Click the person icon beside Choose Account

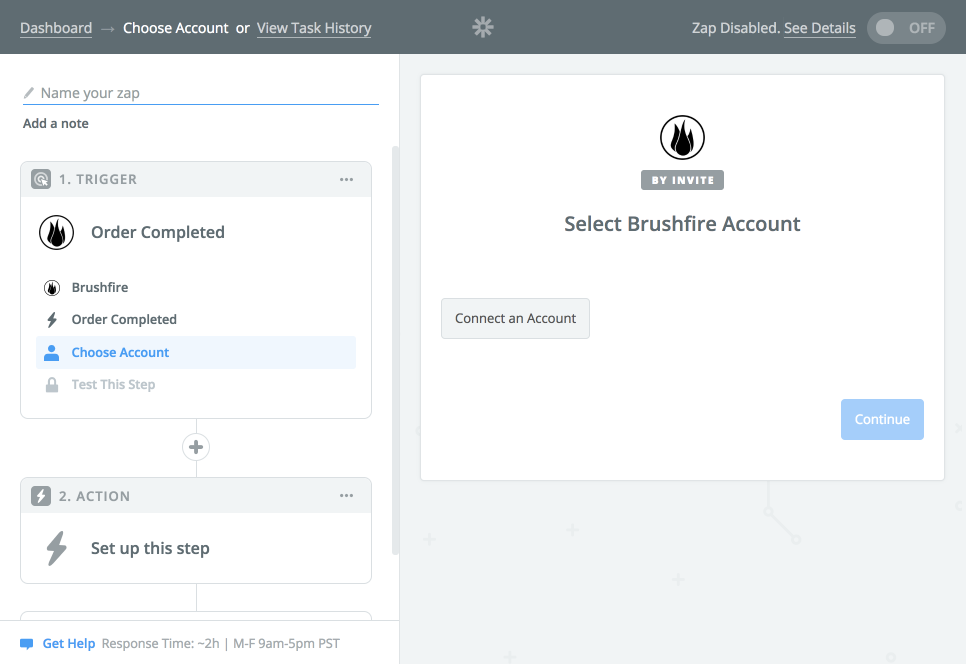(x=52, y=353)
